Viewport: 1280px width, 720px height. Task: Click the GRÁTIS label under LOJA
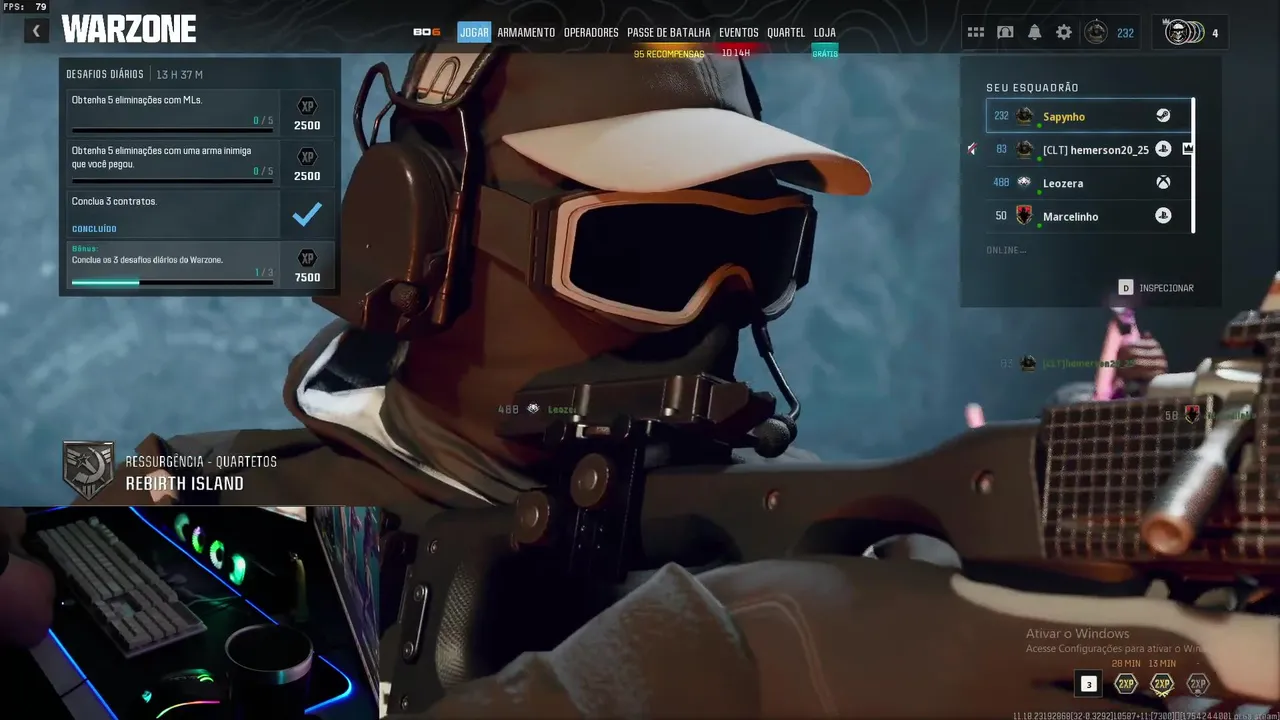[825, 54]
